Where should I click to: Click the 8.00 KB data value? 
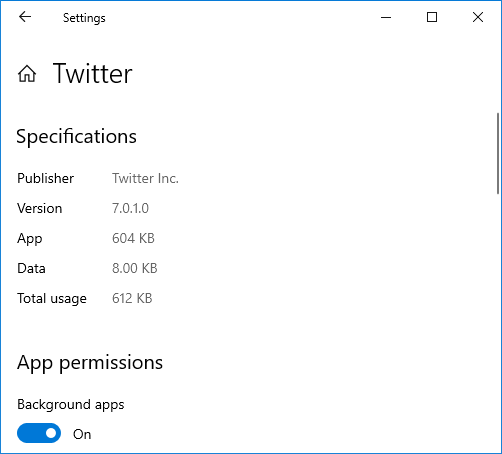(x=135, y=268)
